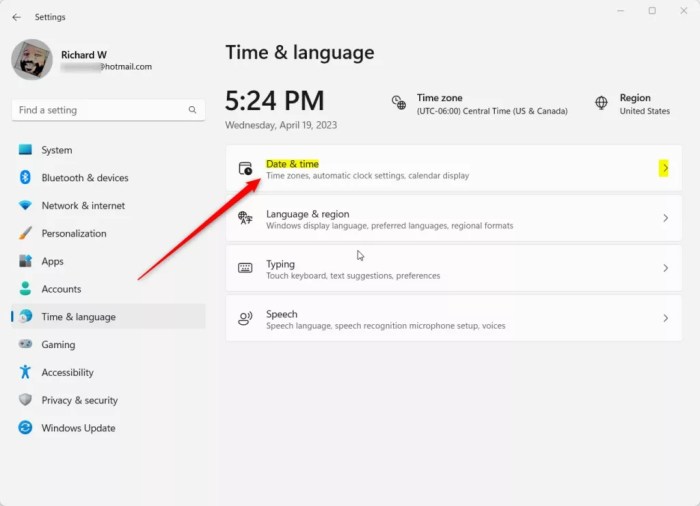Click the Wi-Fi Network icon in the sidebar
700x506 pixels.
[25, 205]
